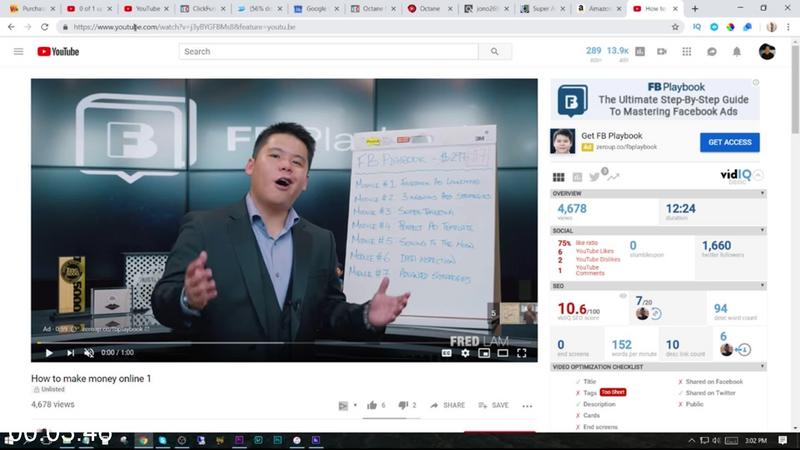Switch to the Amazon tab
800x450 pixels.
click(x=599, y=9)
